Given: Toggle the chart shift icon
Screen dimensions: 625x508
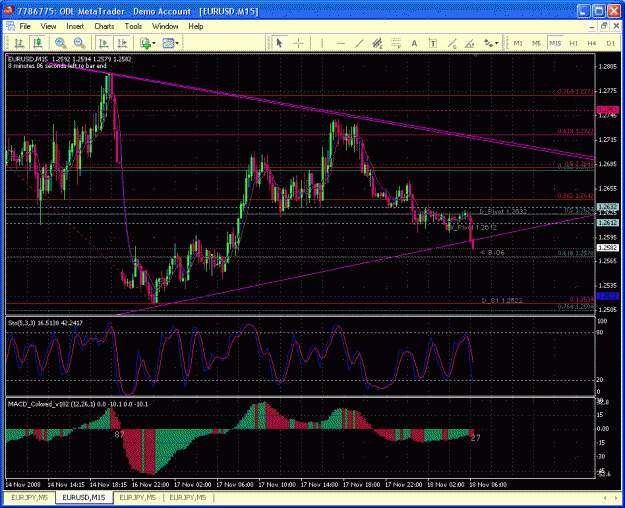Looking at the screenshot, I should tap(122, 43).
